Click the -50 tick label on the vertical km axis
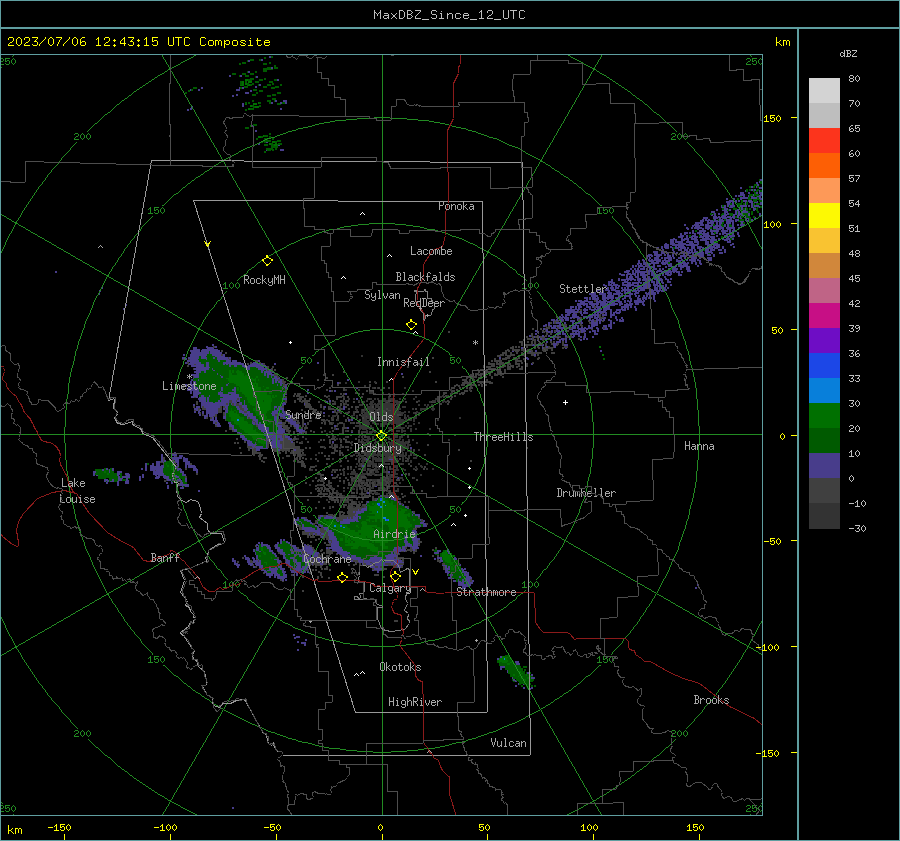The width and height of the screenshot is (900, 841). tap(774, 541)
